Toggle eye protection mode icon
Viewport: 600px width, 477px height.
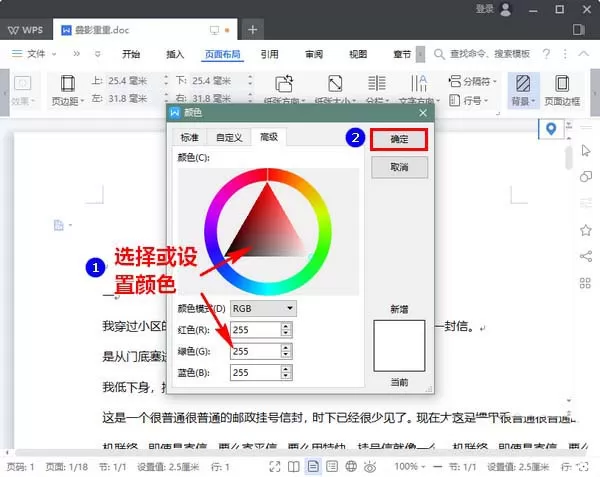point(370,467)
